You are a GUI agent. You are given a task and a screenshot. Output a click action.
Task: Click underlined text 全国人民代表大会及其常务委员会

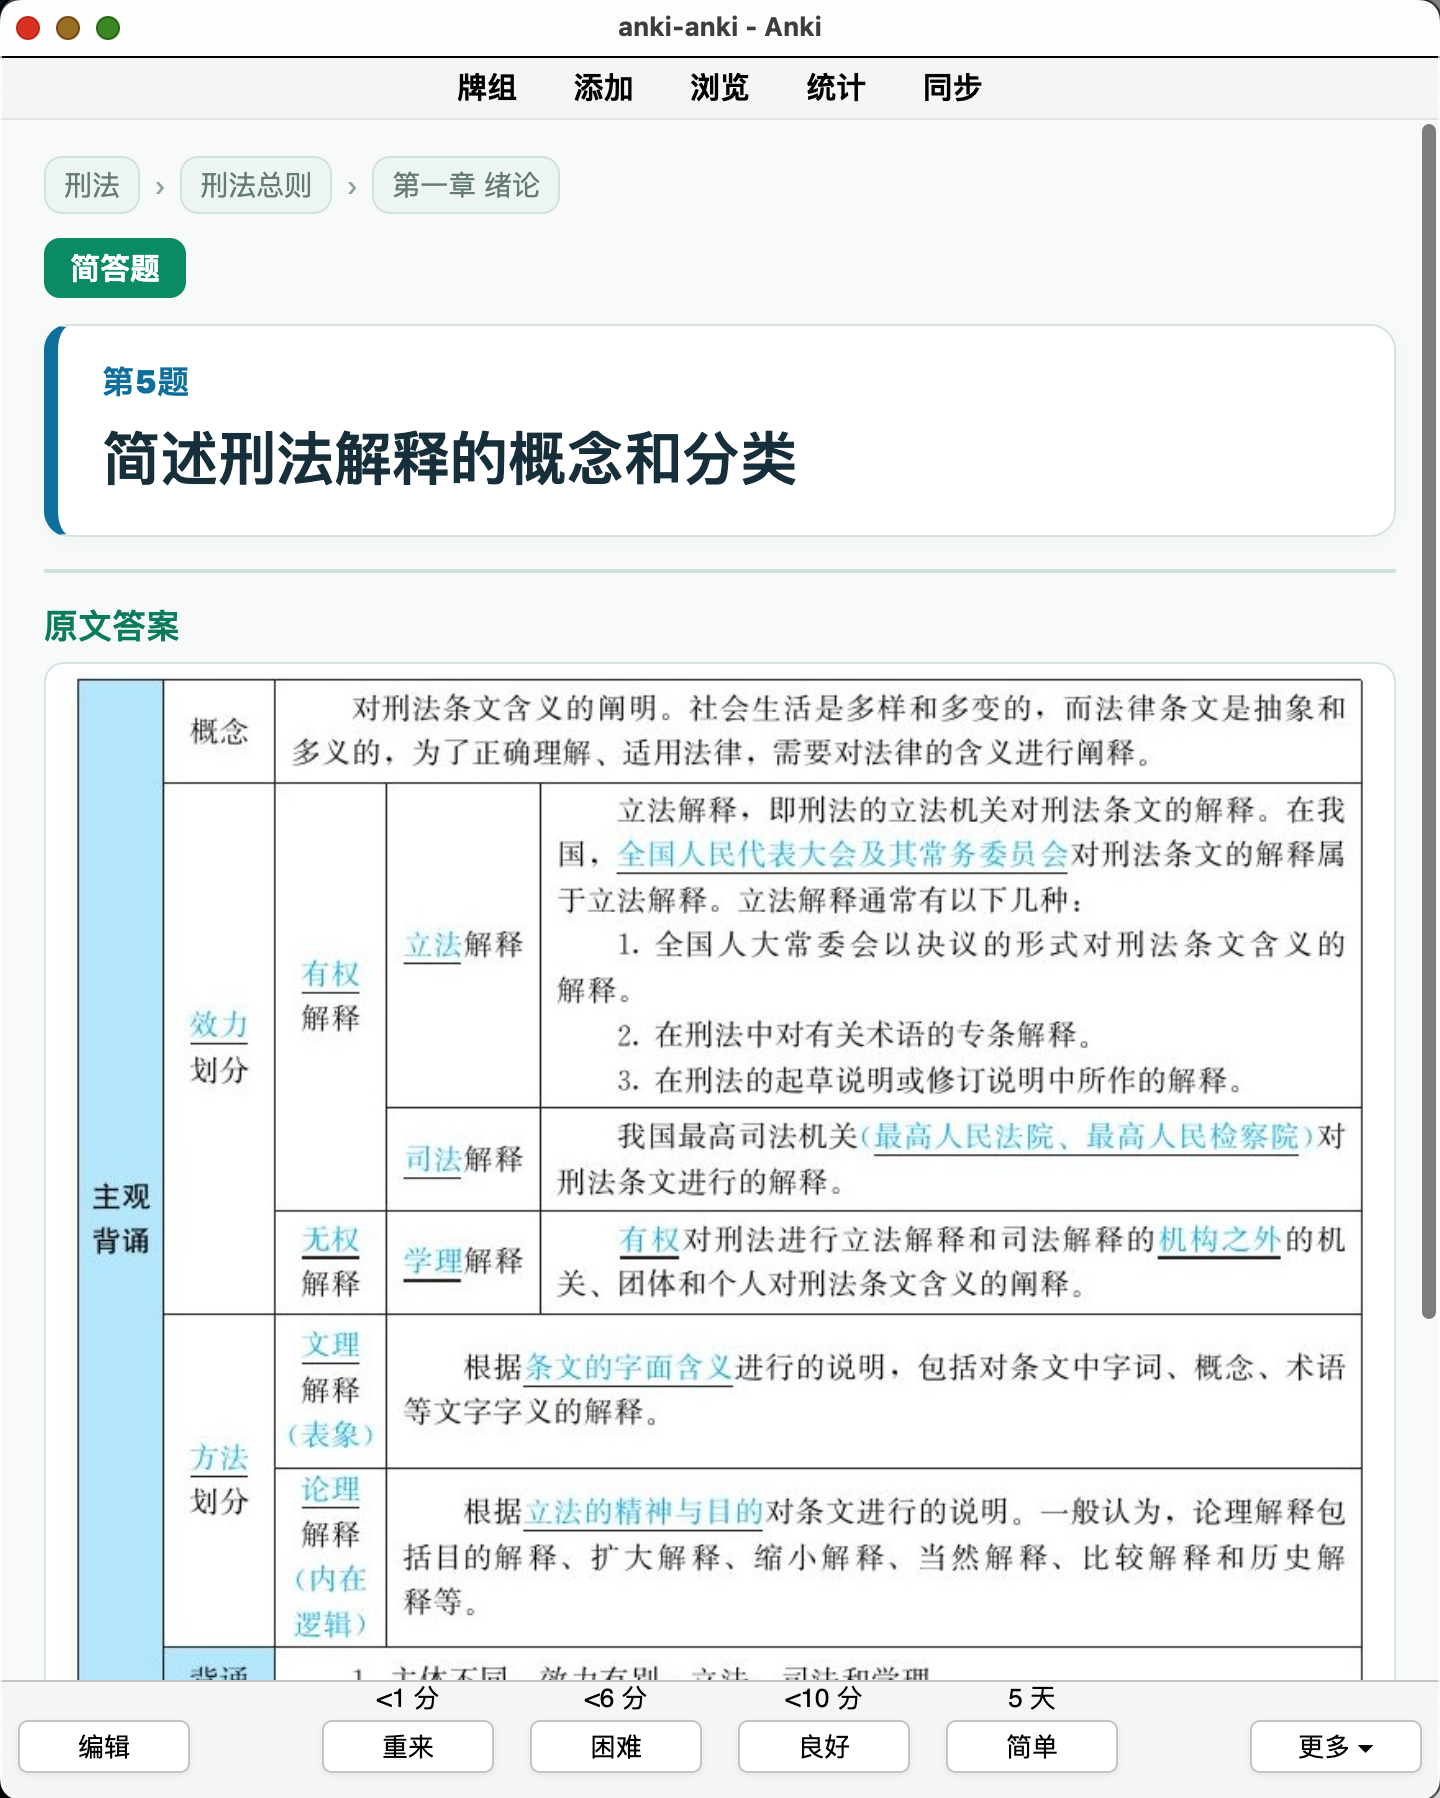[843, 854]
